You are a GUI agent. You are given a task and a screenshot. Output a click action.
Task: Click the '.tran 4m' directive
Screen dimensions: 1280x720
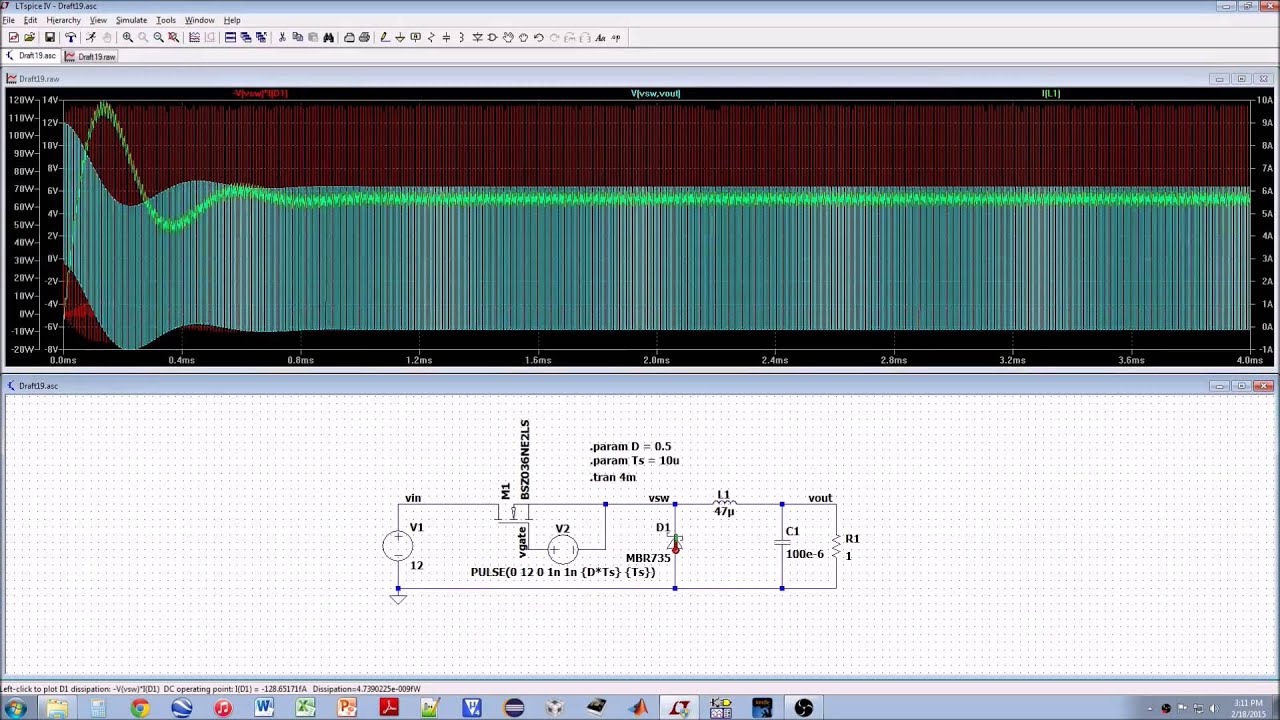tap(612, 477)
